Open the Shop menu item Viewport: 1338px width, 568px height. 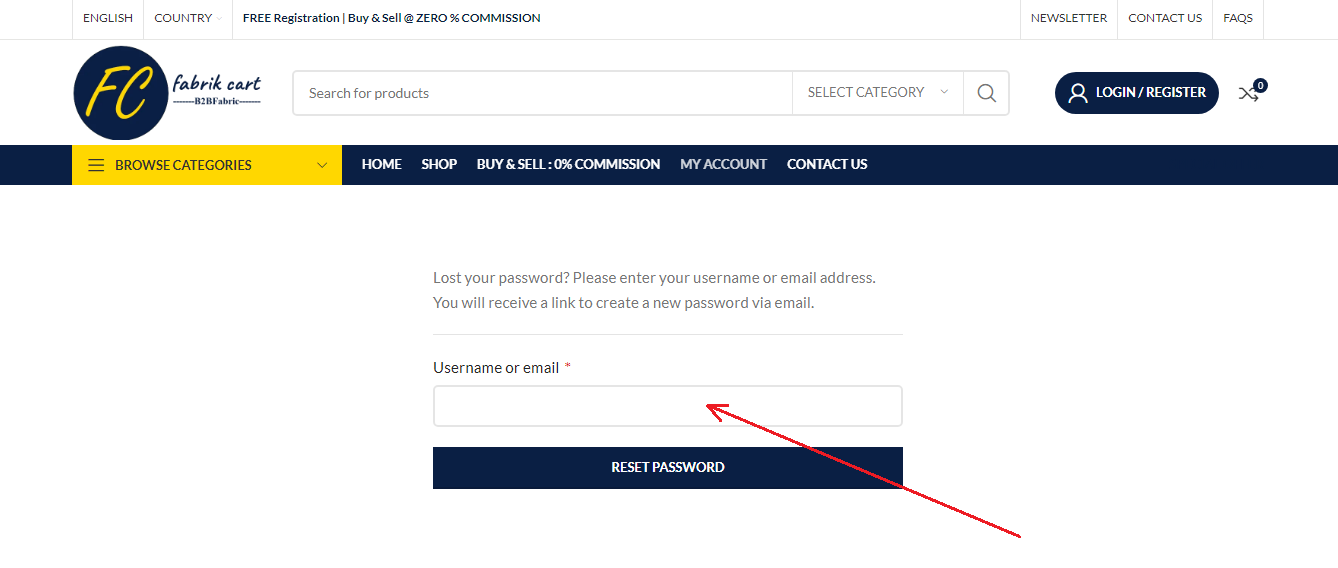pyautogui.click(x=439, y=164)
